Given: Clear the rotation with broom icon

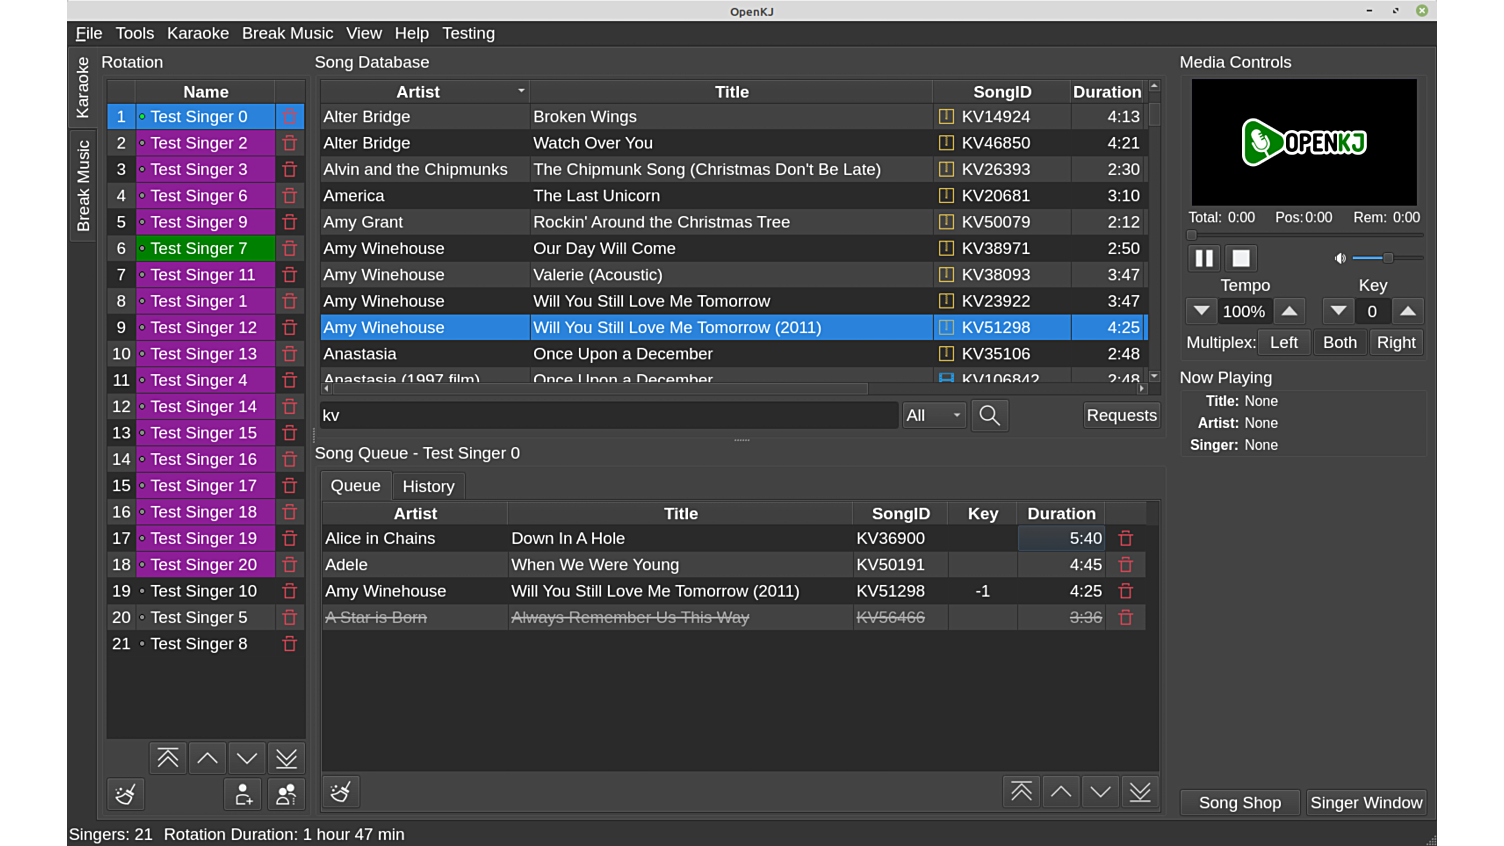Looking at the screenshot, I should click(x=126, y=794).
